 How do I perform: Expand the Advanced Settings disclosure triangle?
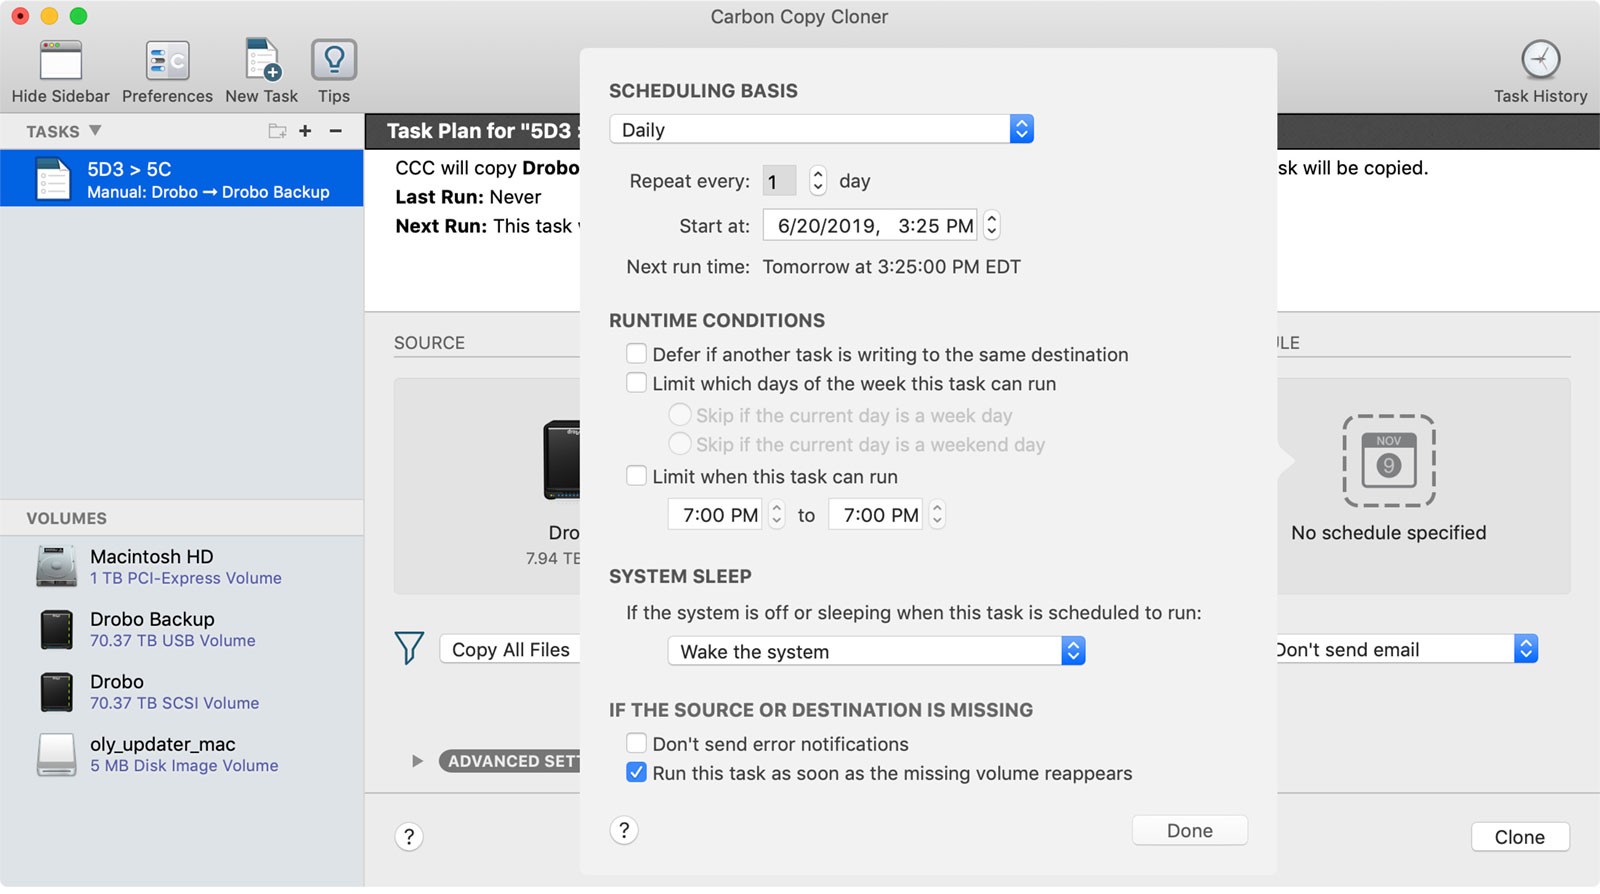(x=417, y=761)
